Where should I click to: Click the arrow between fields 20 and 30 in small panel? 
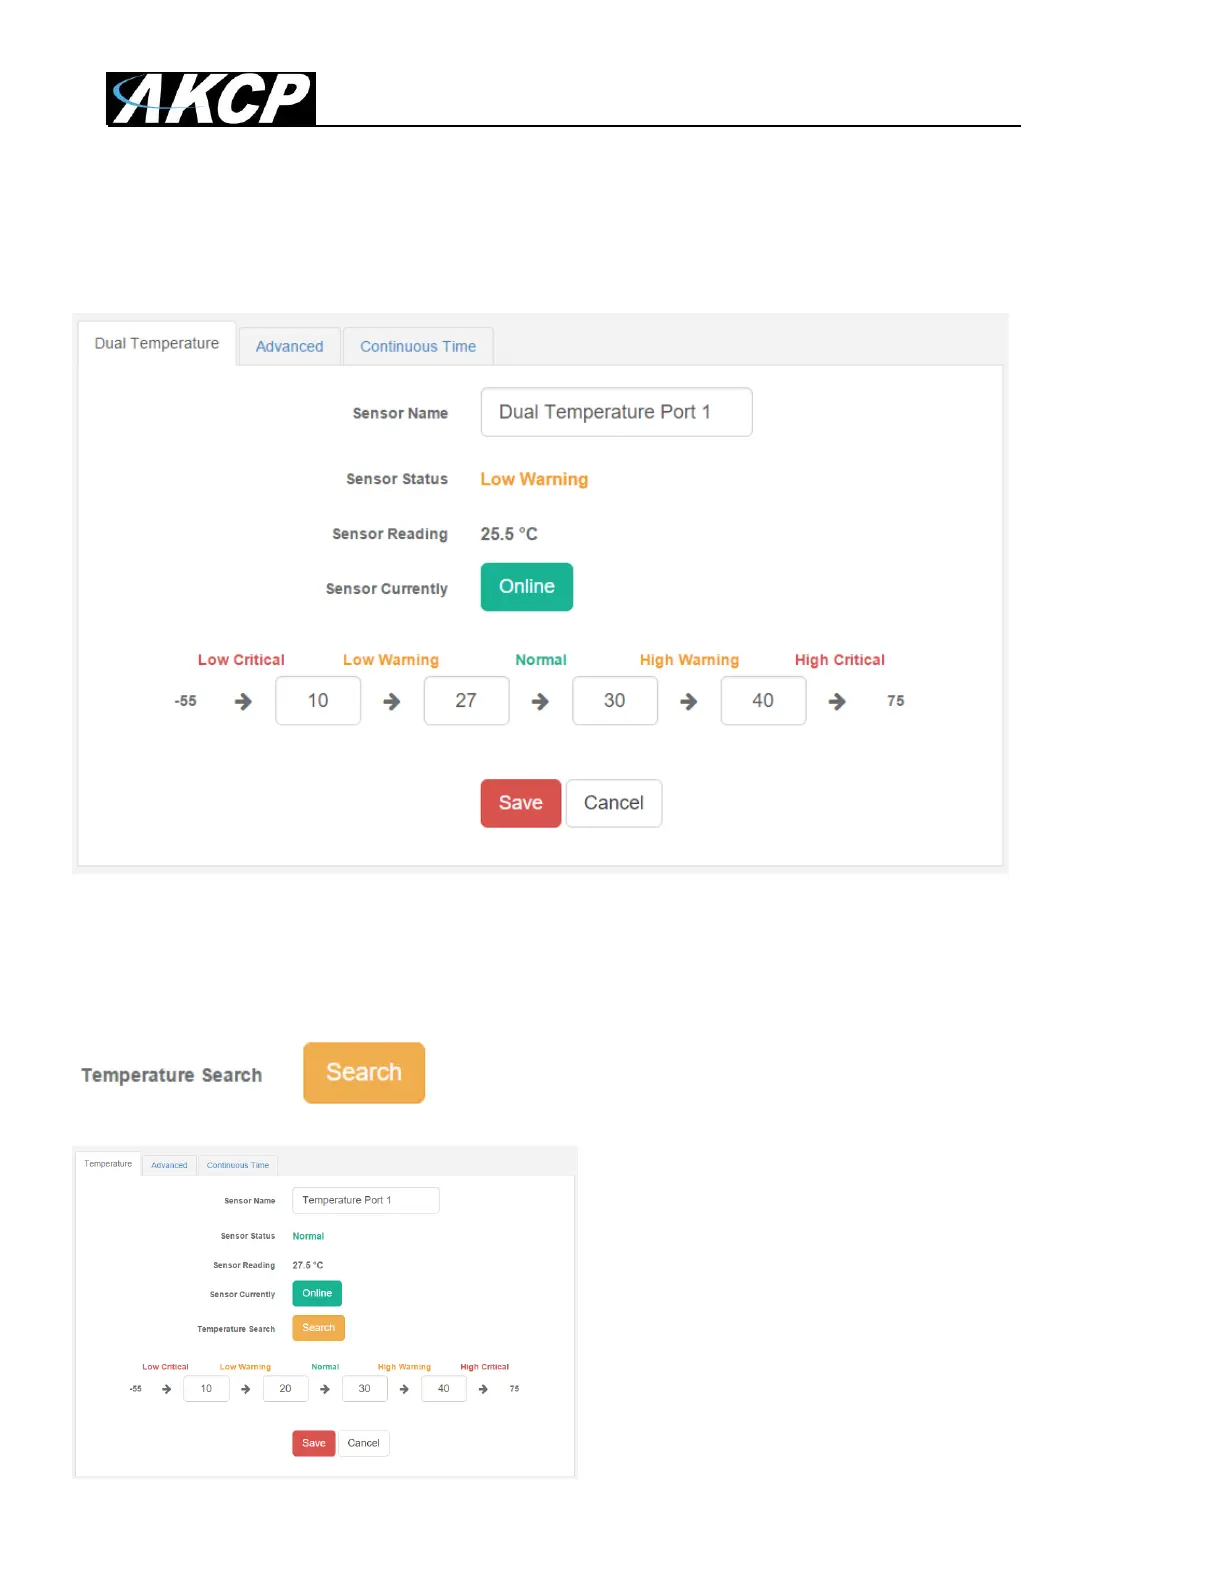325,1389
